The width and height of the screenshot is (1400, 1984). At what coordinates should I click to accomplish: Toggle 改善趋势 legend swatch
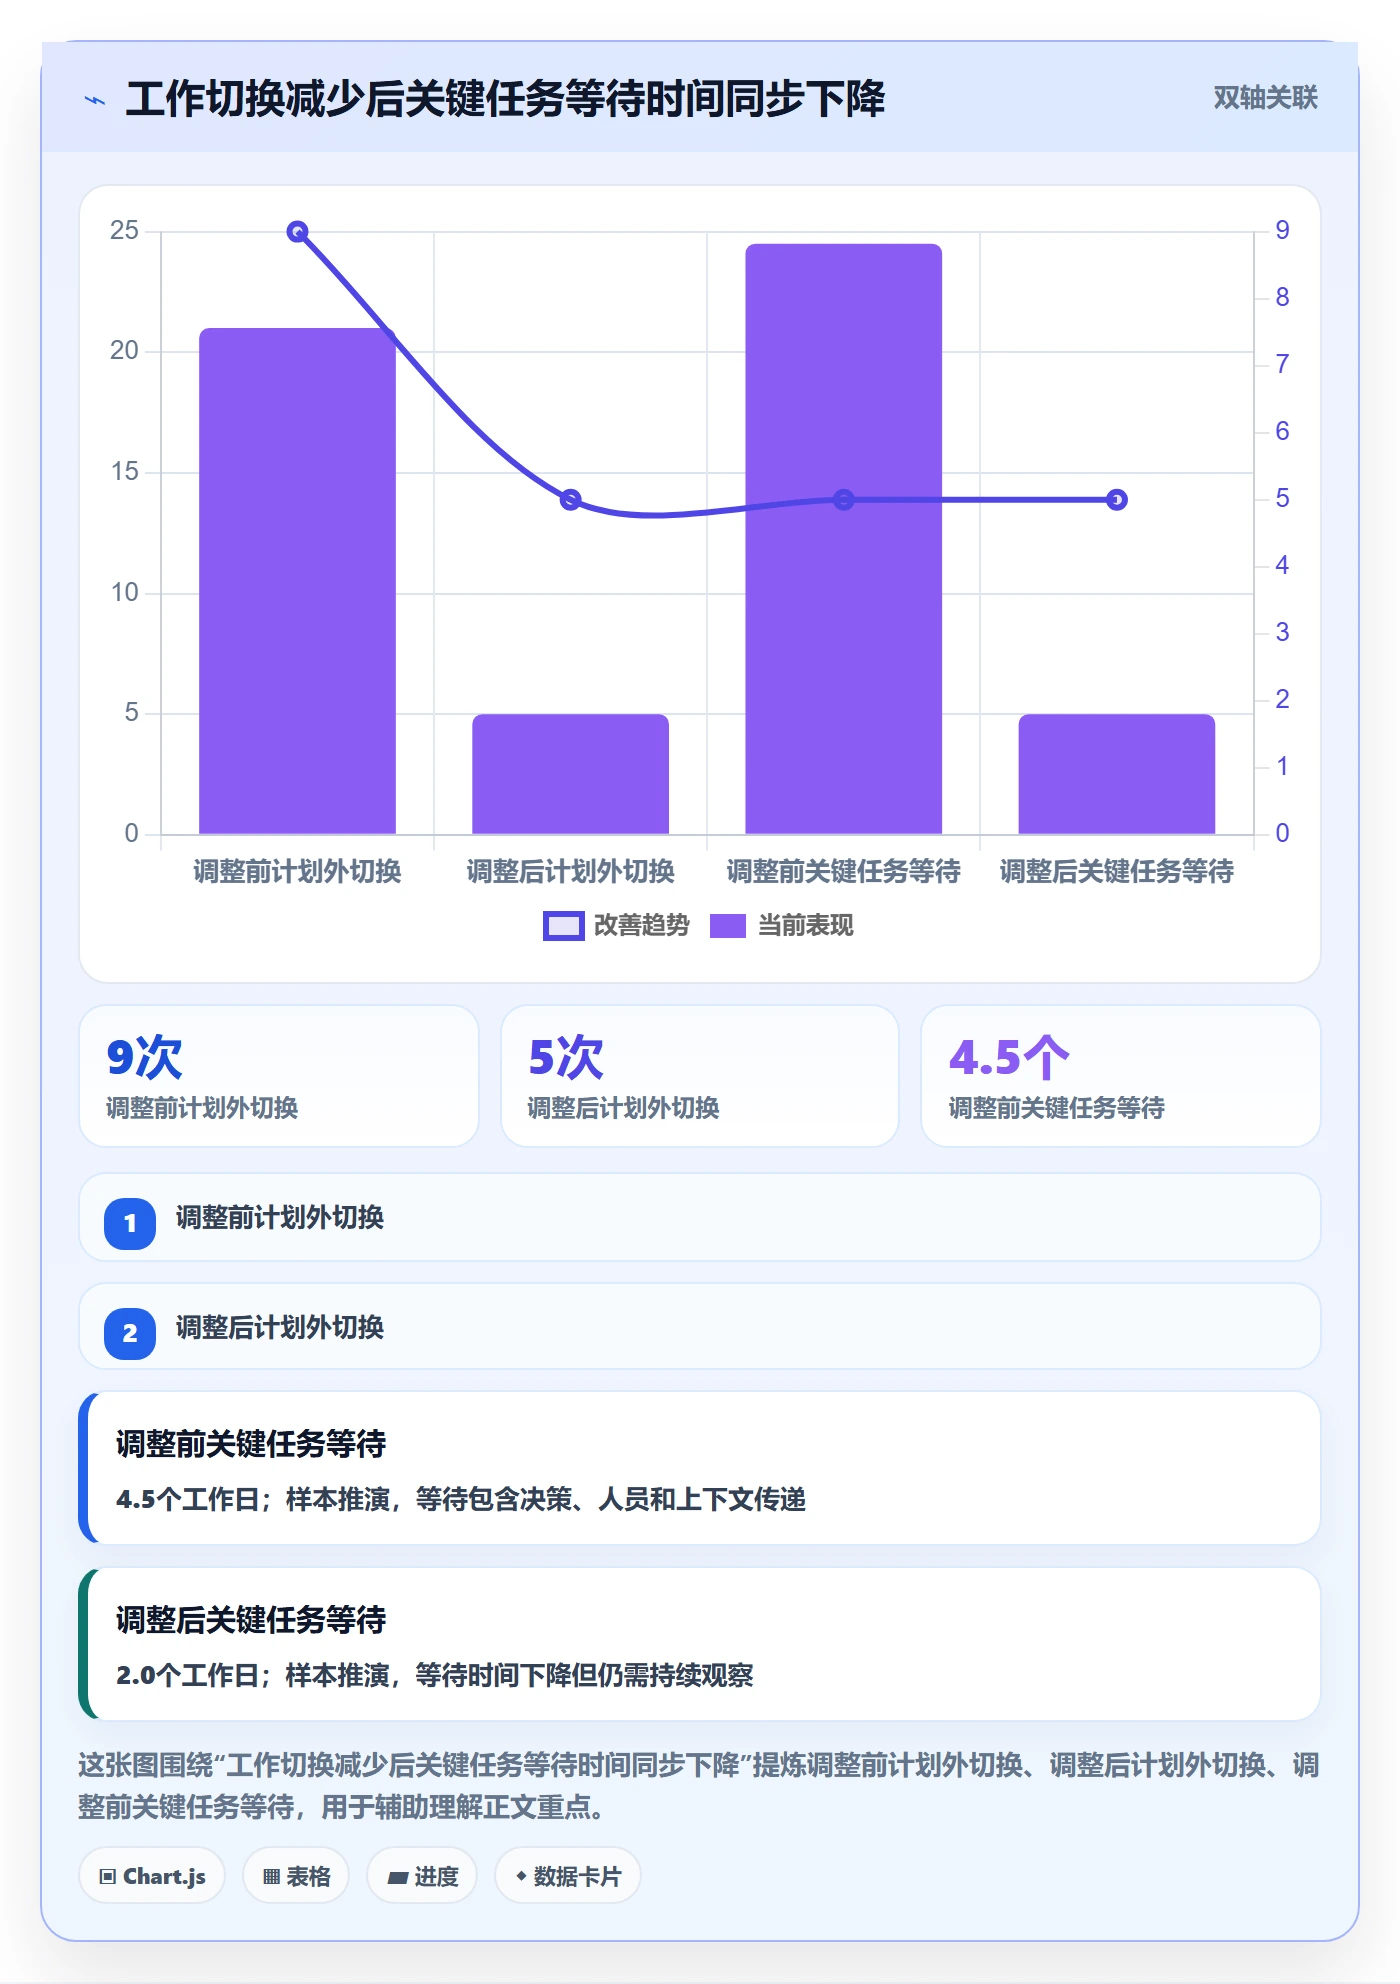pos(563,926)
